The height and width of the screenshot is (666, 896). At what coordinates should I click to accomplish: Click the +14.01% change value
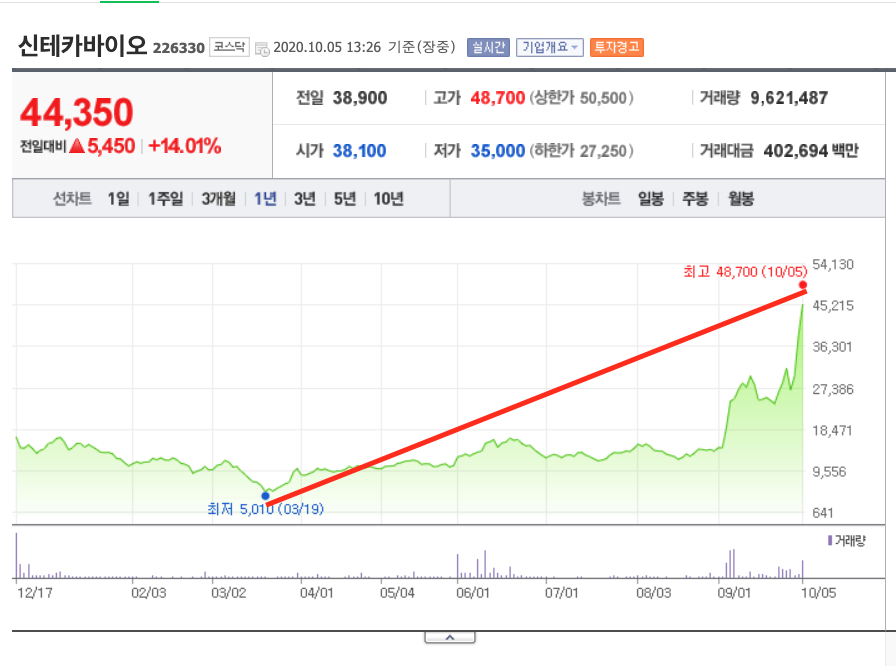[x=185, y=146]
